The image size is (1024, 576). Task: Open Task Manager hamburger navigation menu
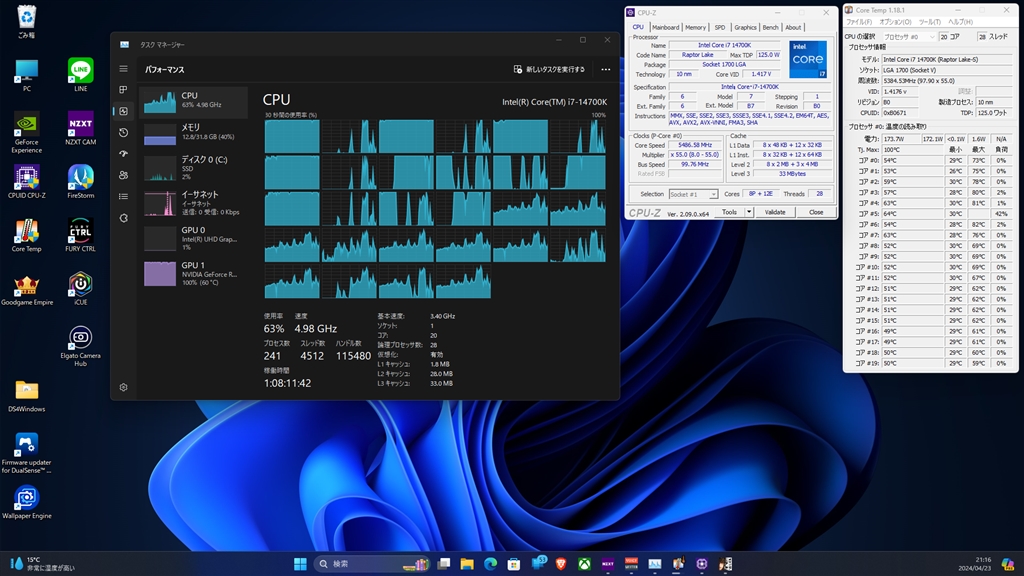(123, 69)
